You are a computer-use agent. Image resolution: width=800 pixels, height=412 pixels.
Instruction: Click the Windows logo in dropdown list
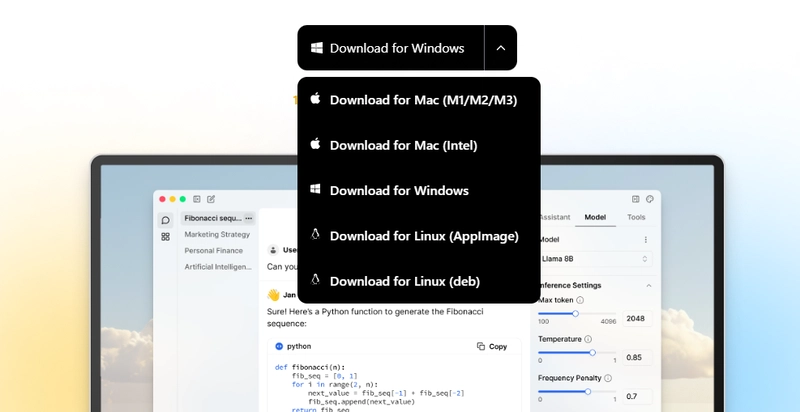[315, 189]
